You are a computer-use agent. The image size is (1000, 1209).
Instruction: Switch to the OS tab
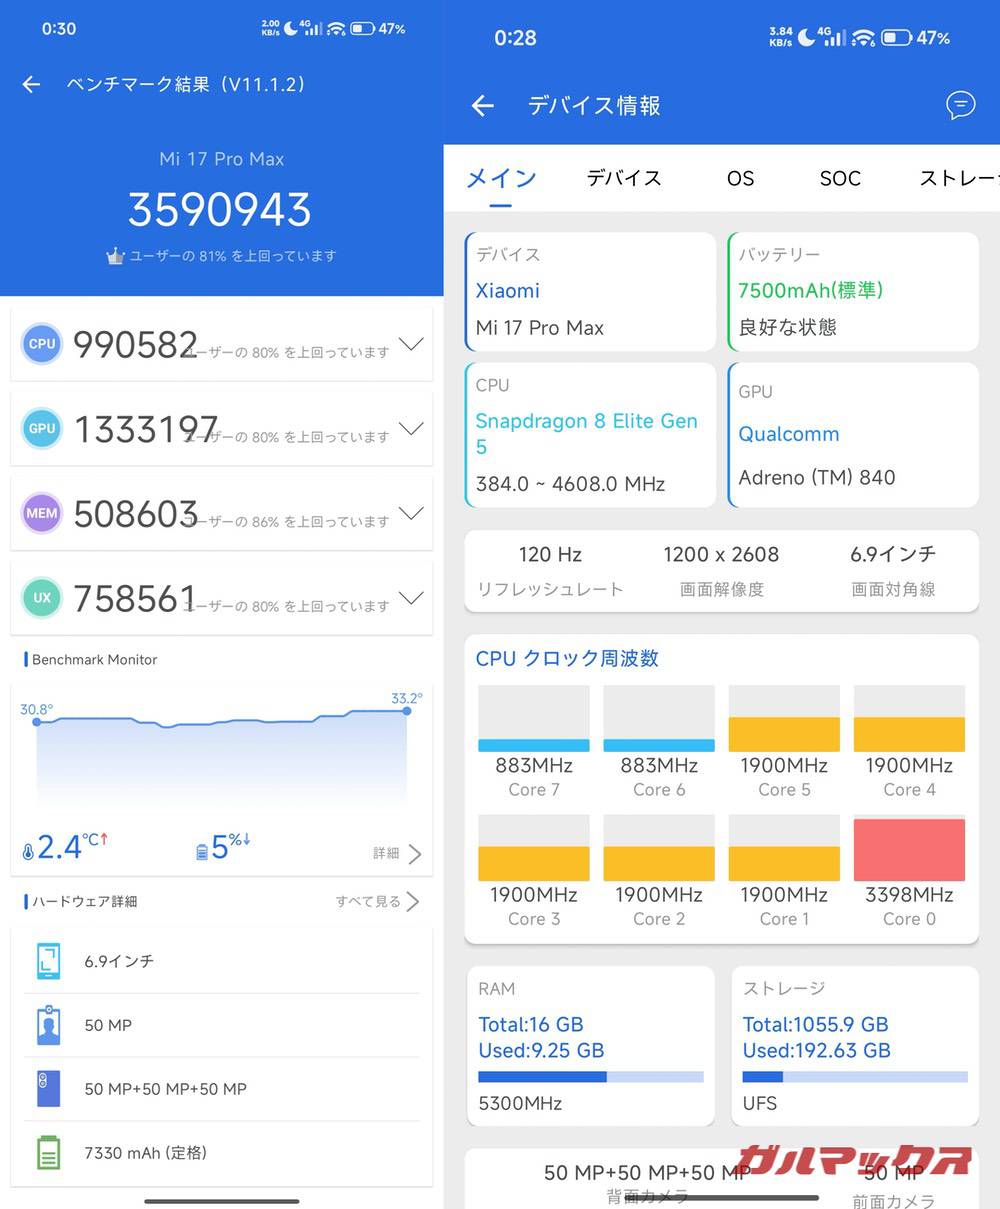(740, 178)
